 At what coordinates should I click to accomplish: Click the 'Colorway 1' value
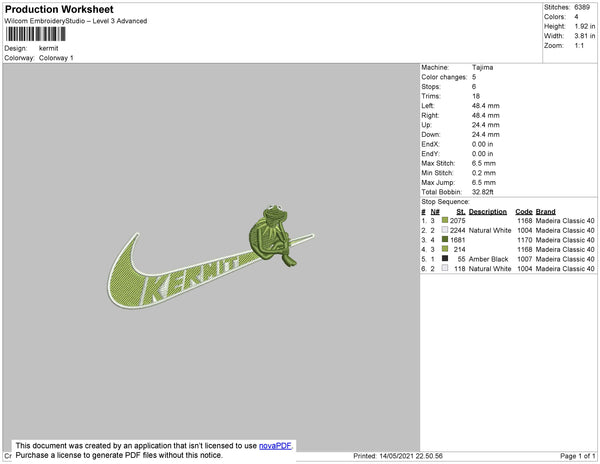pyautogui.click(x=56, y=58)
